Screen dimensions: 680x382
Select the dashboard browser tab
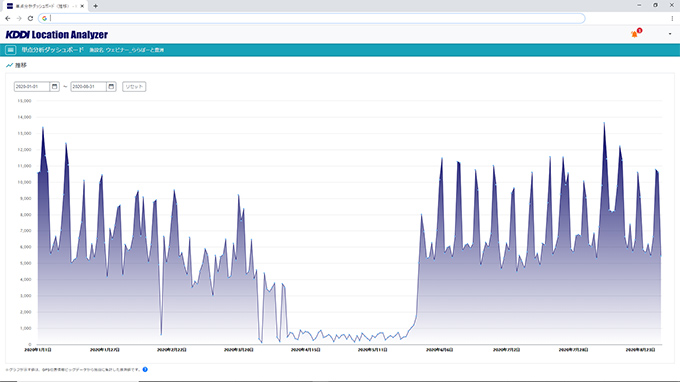tap(45, 6)
